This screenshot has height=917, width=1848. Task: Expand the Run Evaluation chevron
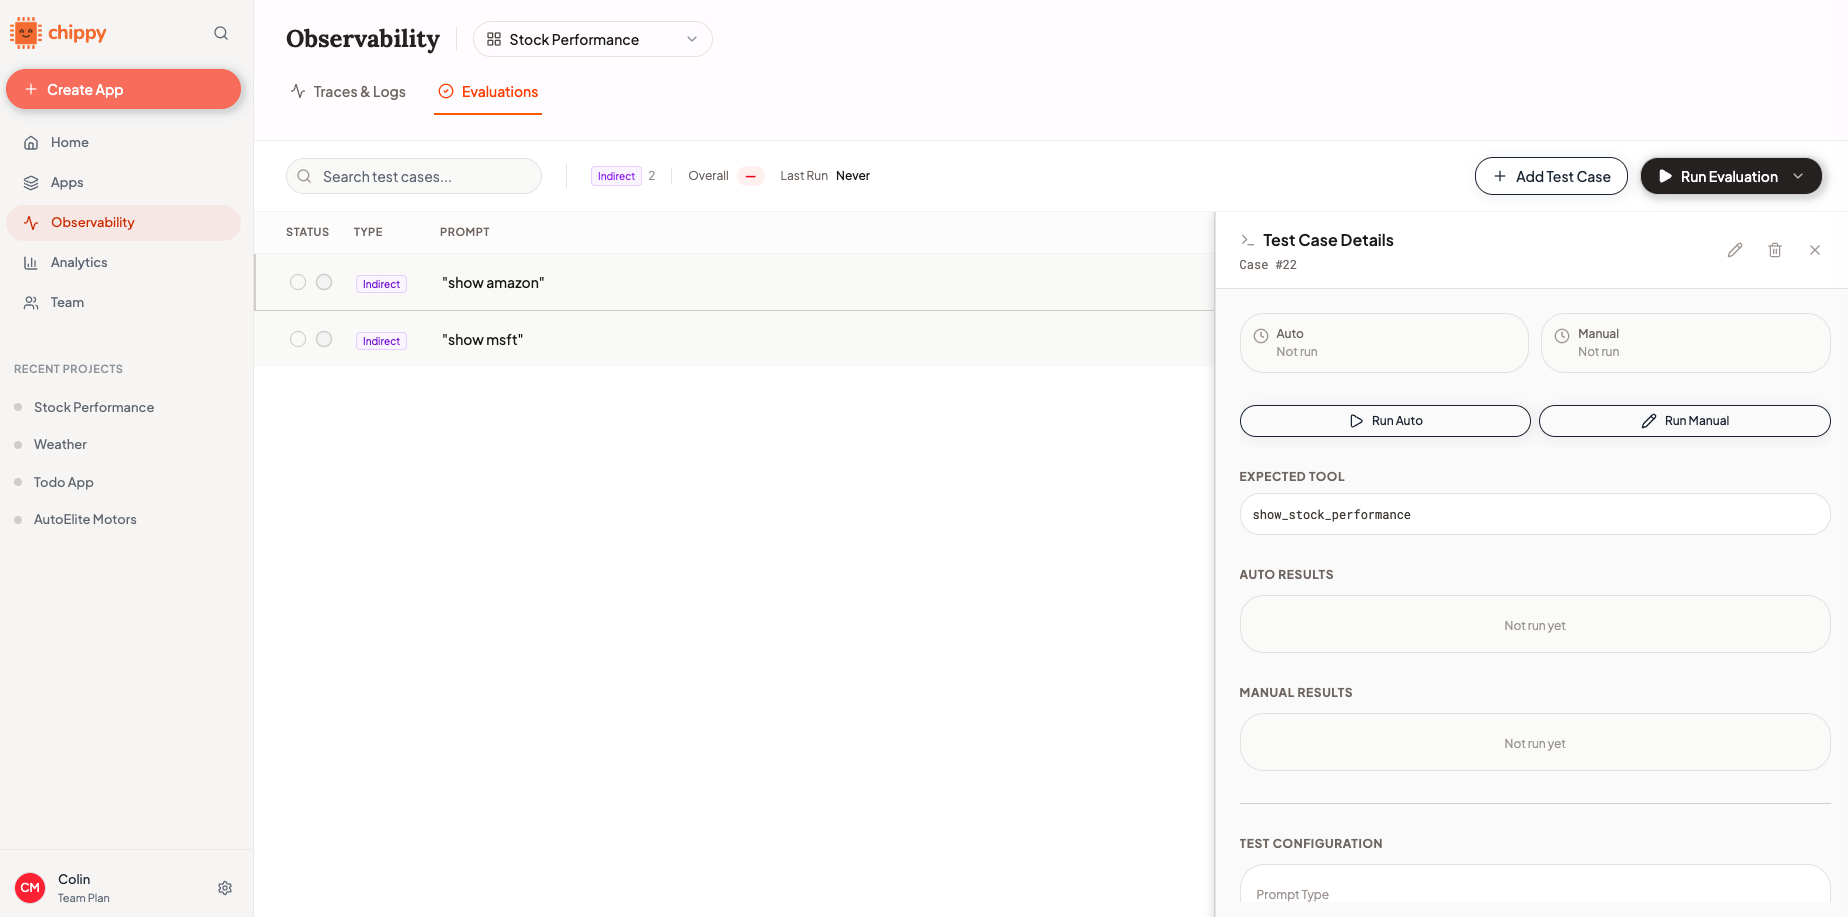pos(1798,176)
